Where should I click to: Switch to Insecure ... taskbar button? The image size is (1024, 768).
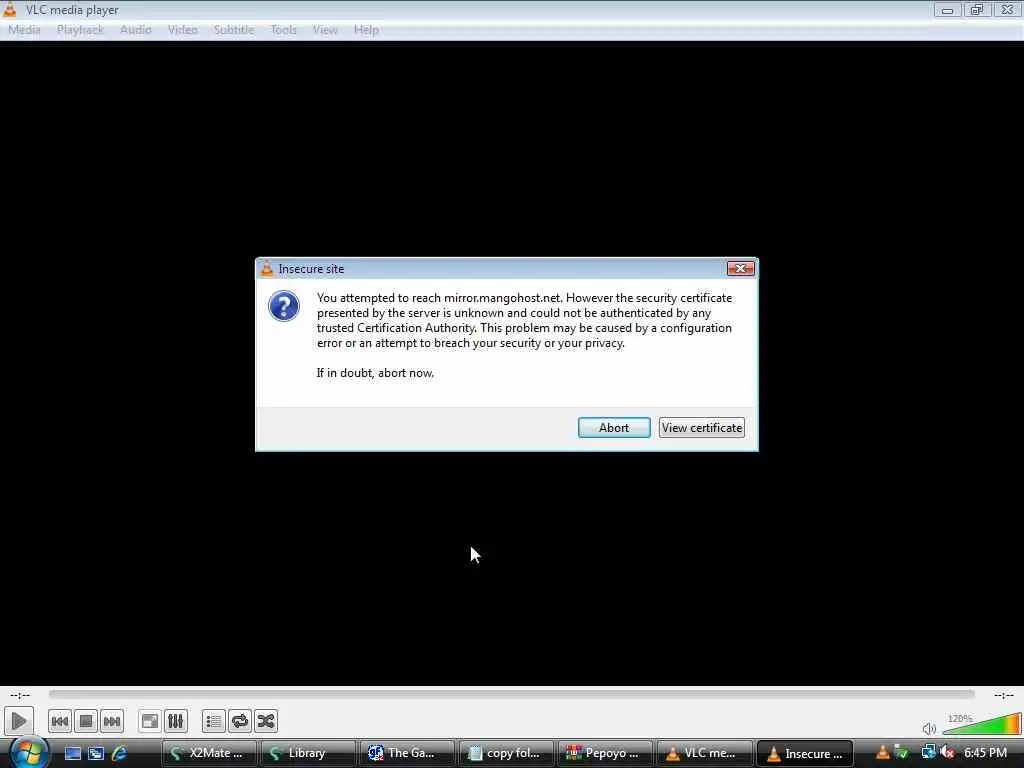pyautogui.click(x=805, y=753)
